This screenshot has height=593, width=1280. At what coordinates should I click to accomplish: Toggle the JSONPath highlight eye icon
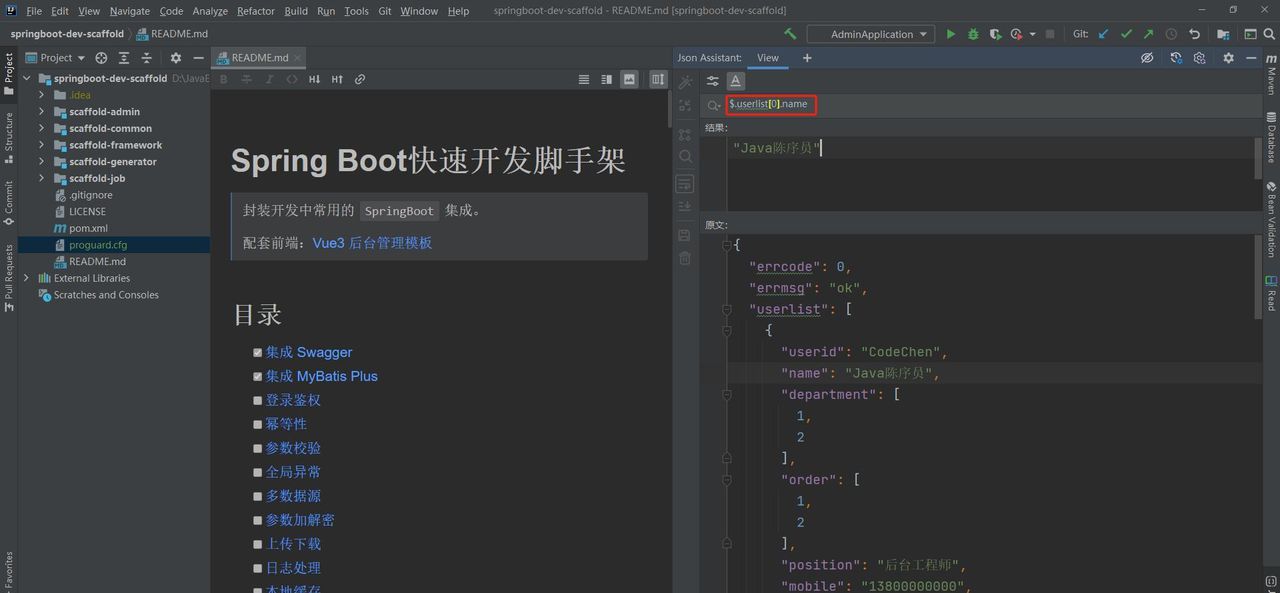1148,57
